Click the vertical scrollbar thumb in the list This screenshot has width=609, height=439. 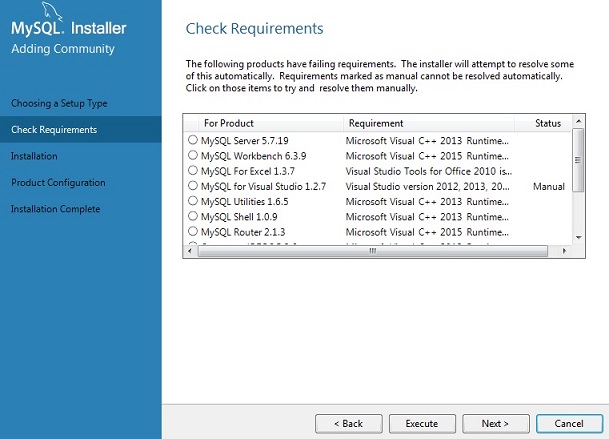[x=578, y=160]
